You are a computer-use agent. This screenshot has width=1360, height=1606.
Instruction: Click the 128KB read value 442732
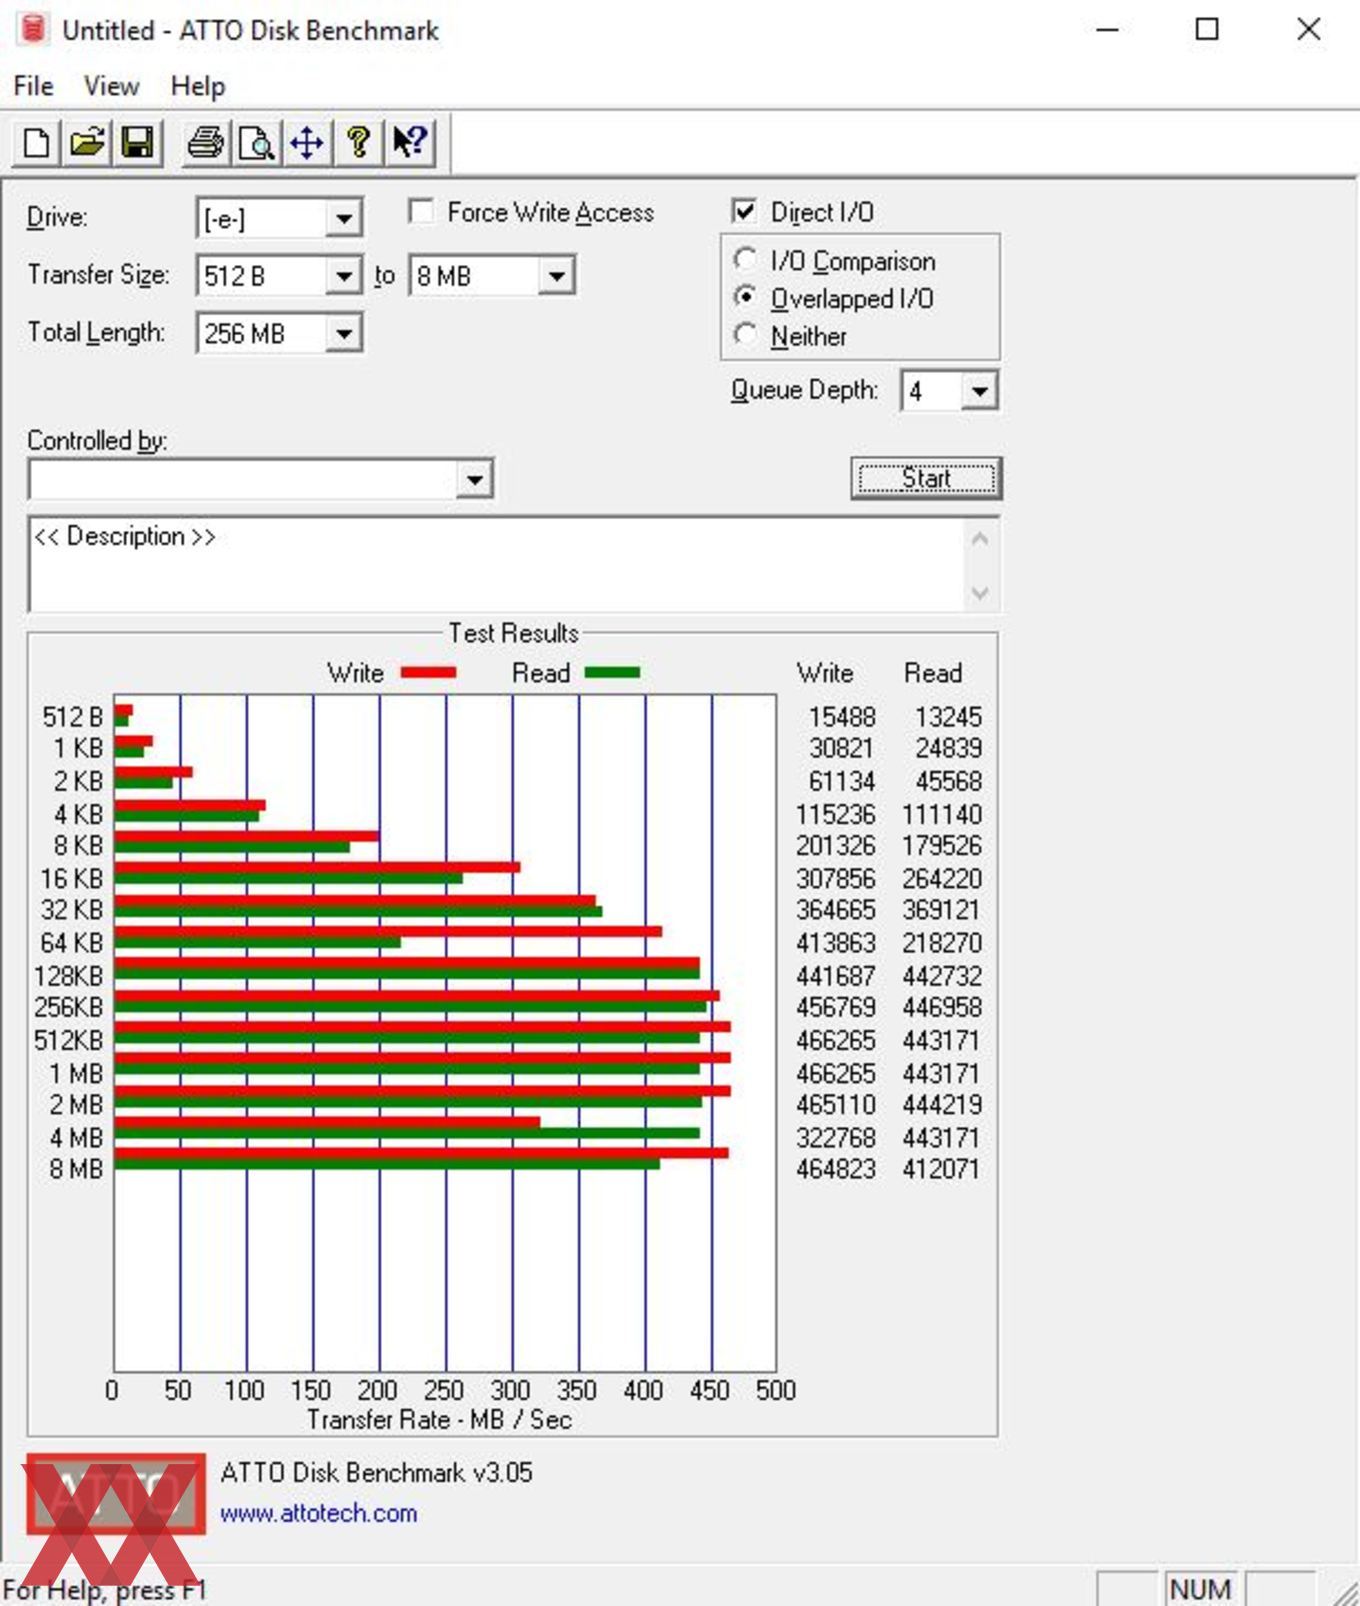tap(941, 976)
